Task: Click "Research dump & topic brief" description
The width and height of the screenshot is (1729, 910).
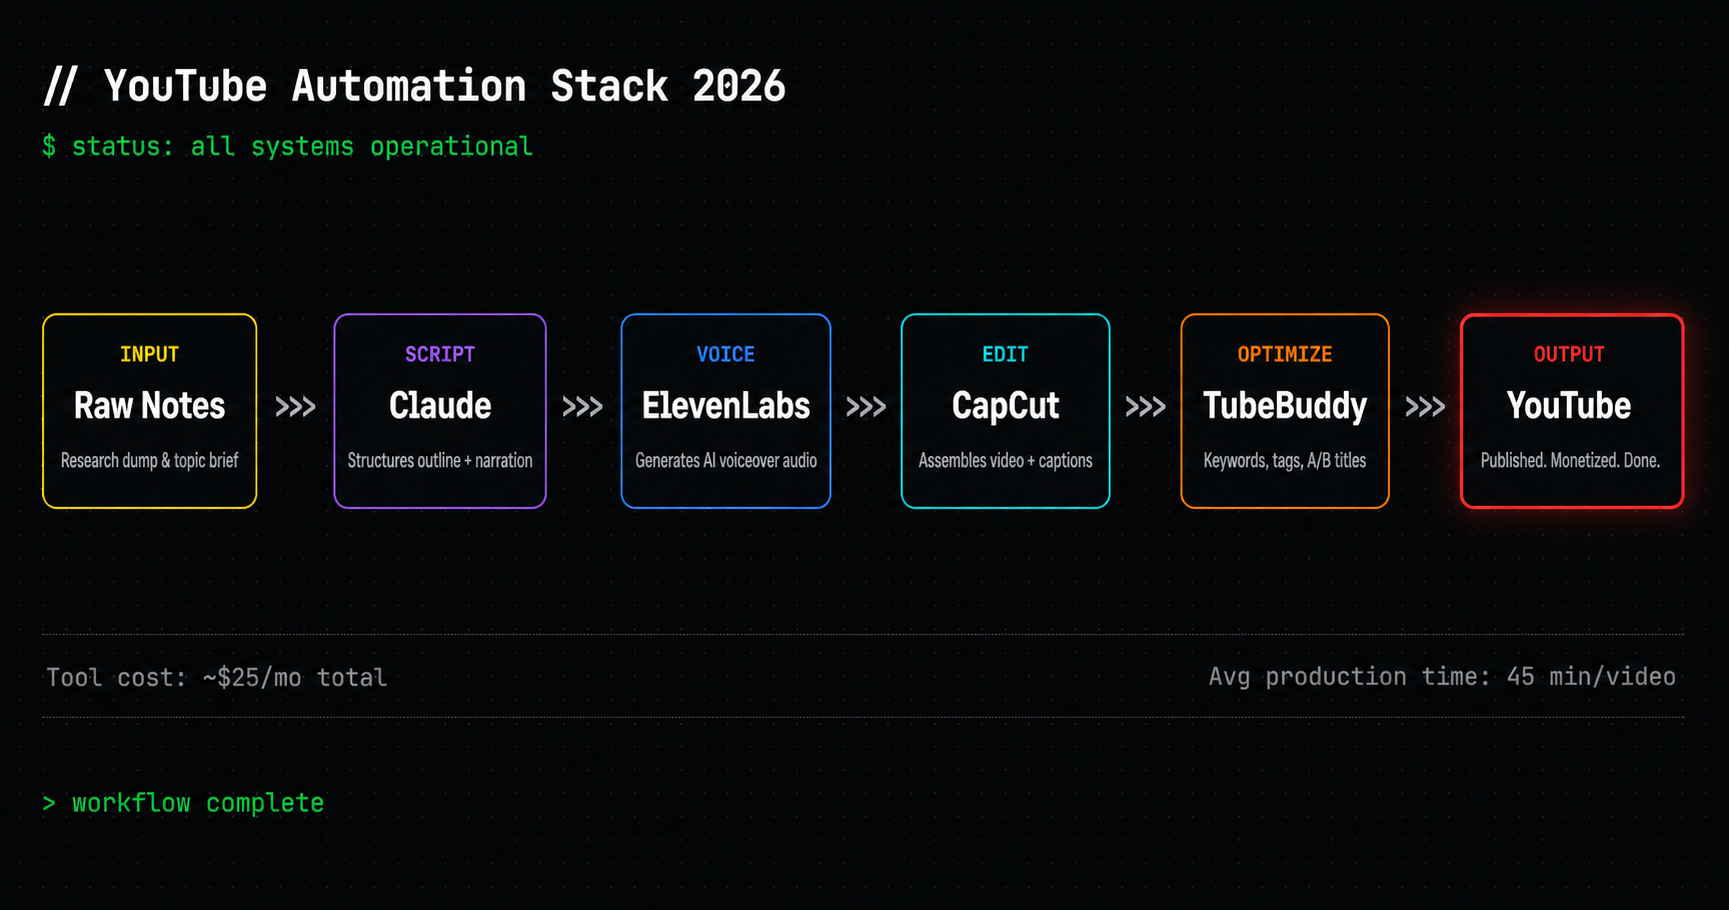Action: [149, 460]
